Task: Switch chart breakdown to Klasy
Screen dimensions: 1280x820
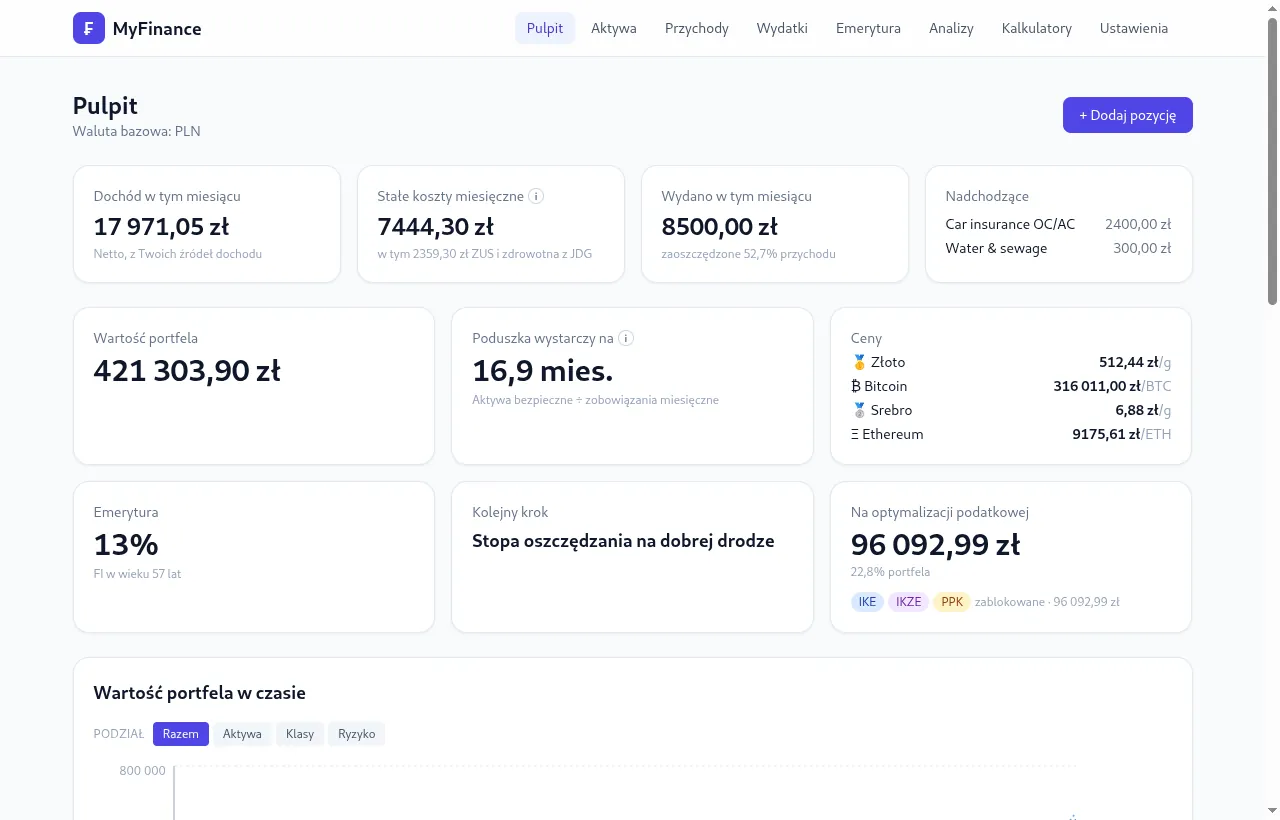Action: tap(300, 734)
